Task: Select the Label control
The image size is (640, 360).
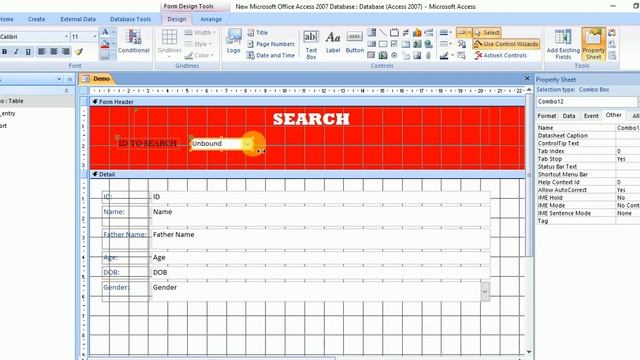Action: tap(333, 42)
